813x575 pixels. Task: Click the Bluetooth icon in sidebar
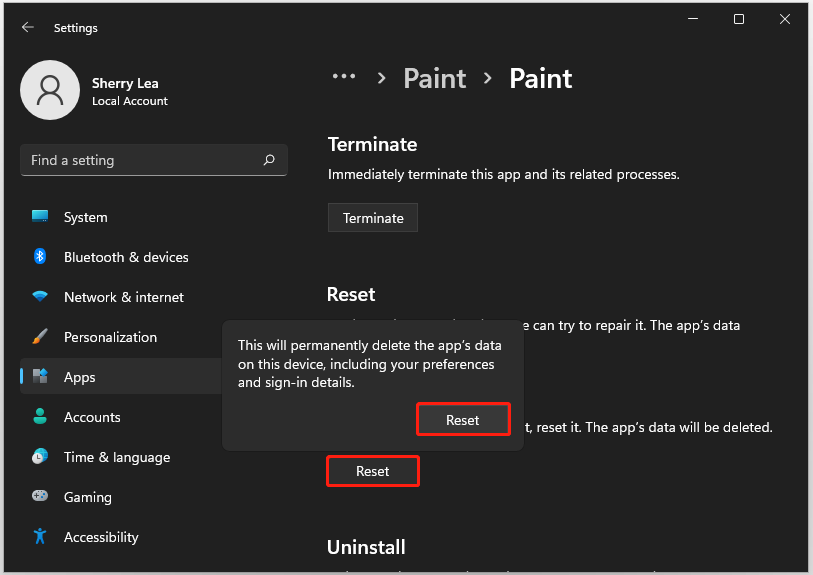(40, 256)
